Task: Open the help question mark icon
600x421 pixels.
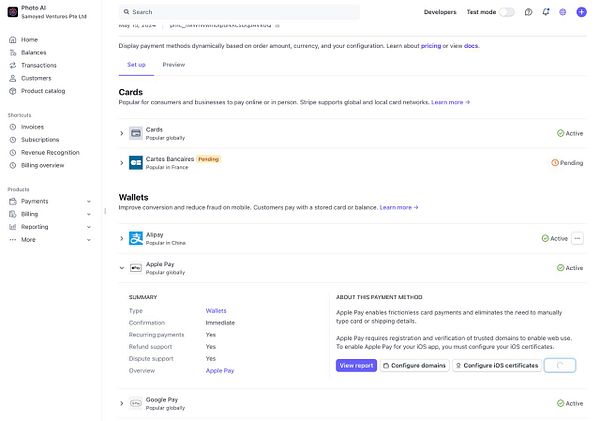Action: pyautogui.click(x=528, y=12)
